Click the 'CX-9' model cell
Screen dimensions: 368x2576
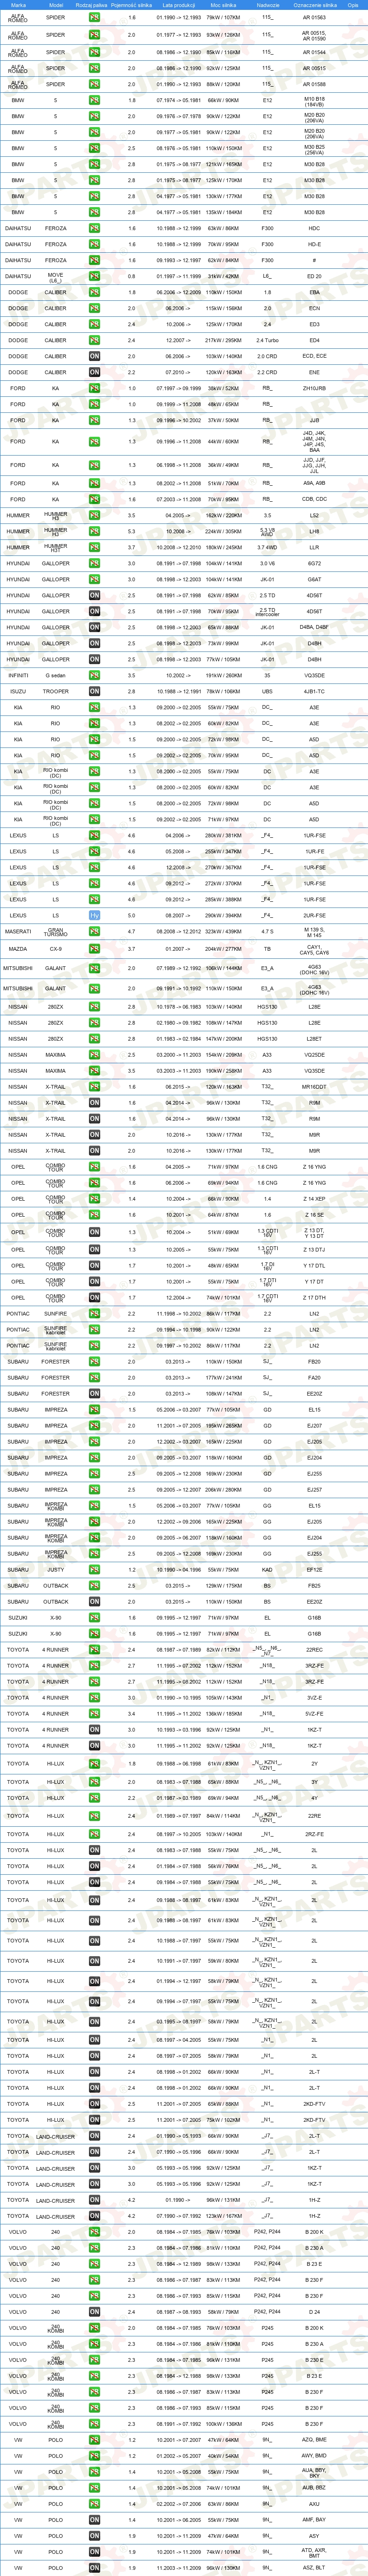tap(56, 949)
